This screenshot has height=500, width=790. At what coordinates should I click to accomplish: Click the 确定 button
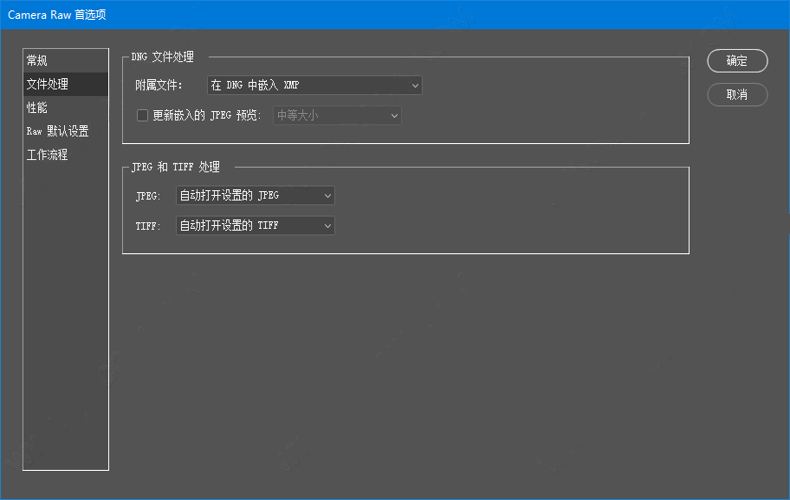737,61
